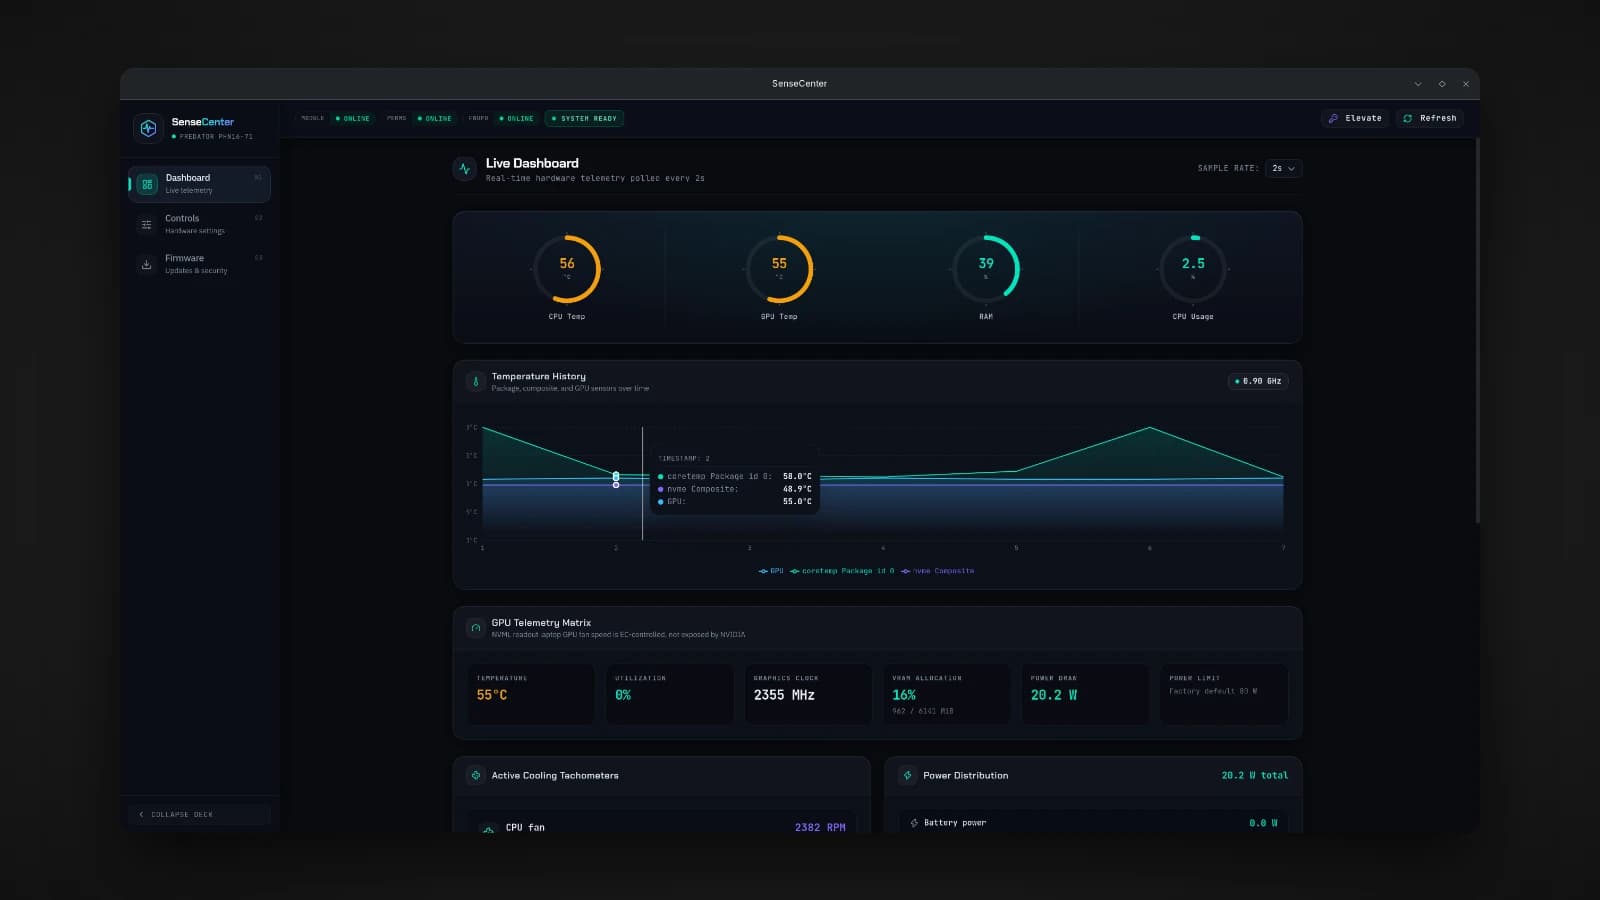Click the SenseCenter logo icon

tap(148, 128)
